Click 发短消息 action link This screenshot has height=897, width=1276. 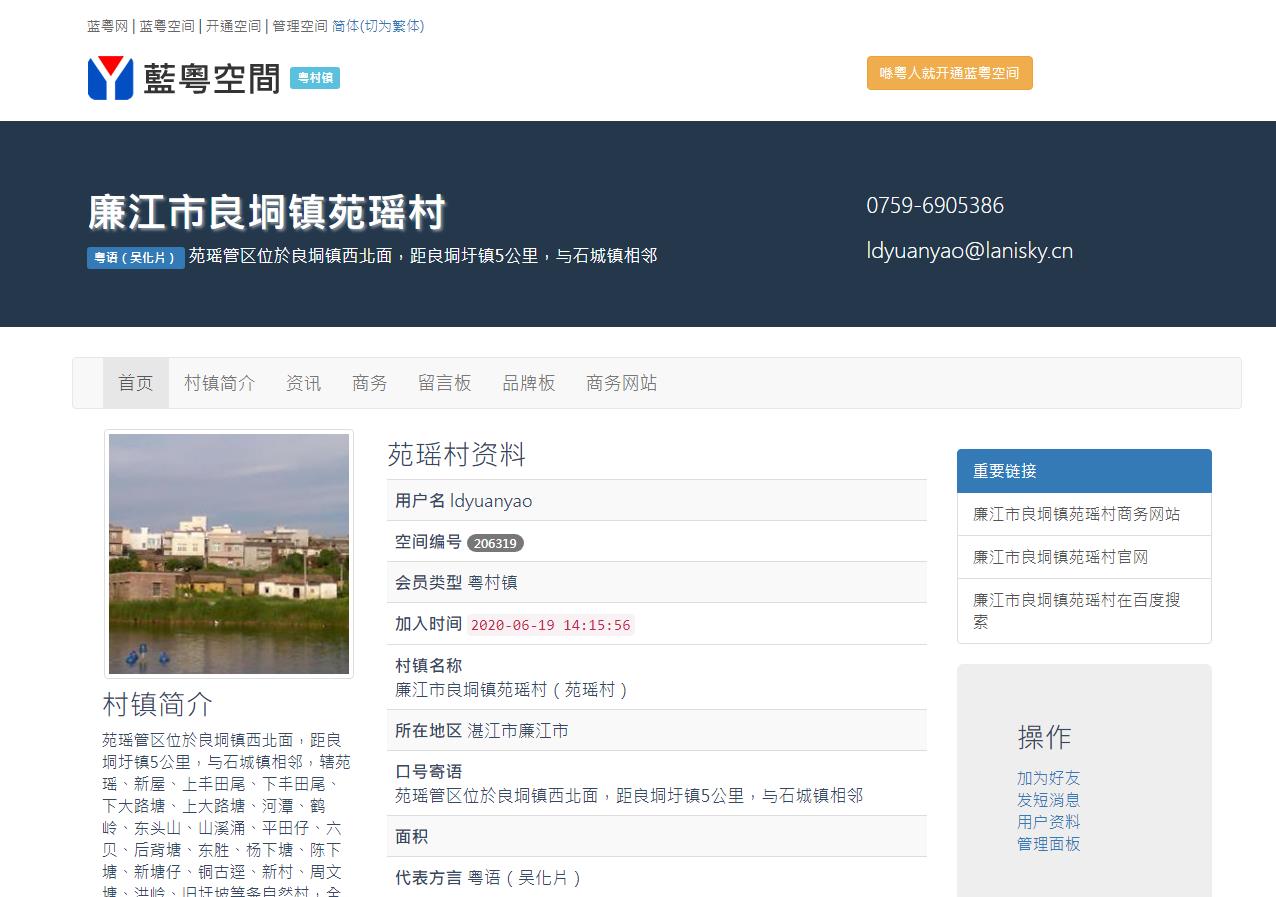coord(1048,800)
